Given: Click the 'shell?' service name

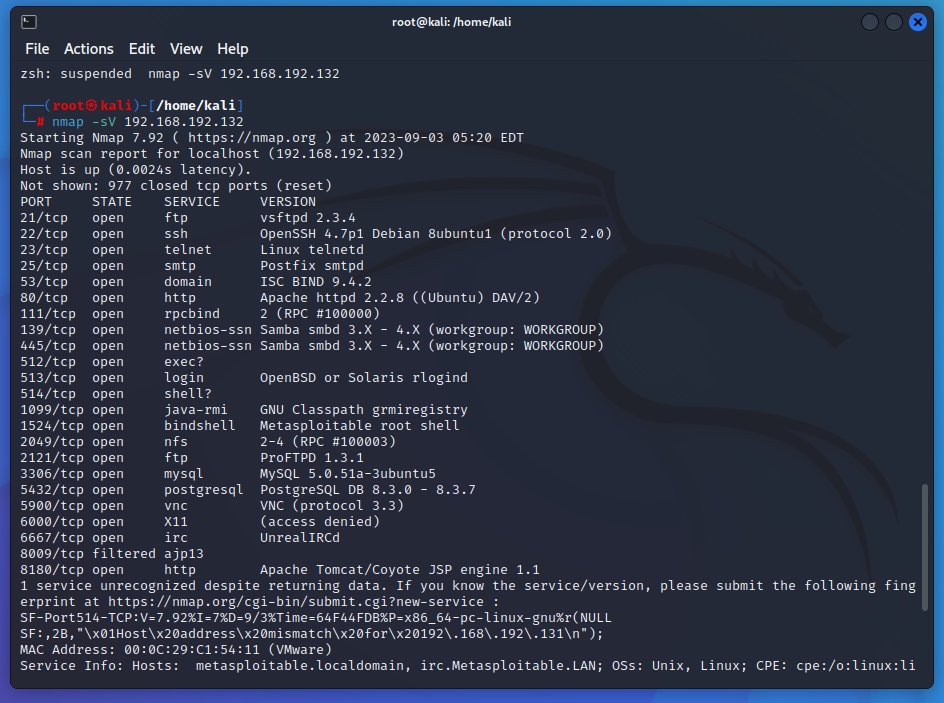Looking at the screenshot, I should (188, 394).
